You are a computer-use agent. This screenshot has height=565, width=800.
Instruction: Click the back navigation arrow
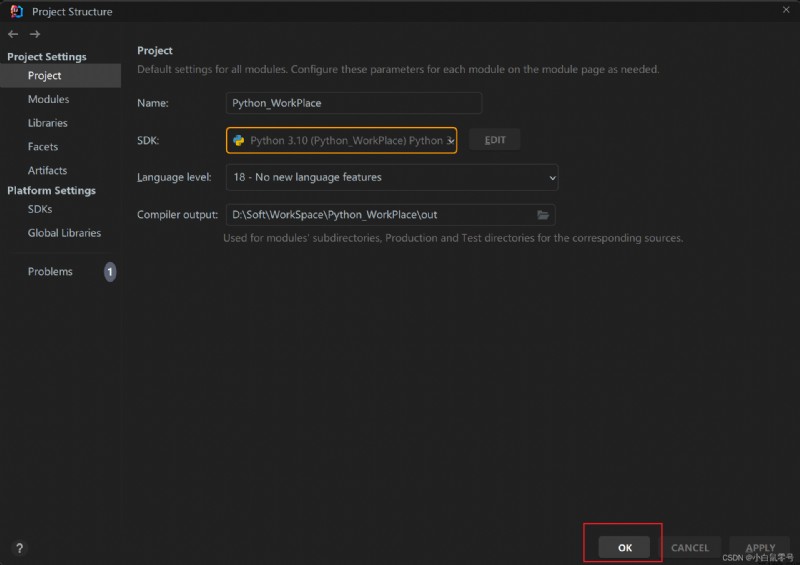(13, 34)
